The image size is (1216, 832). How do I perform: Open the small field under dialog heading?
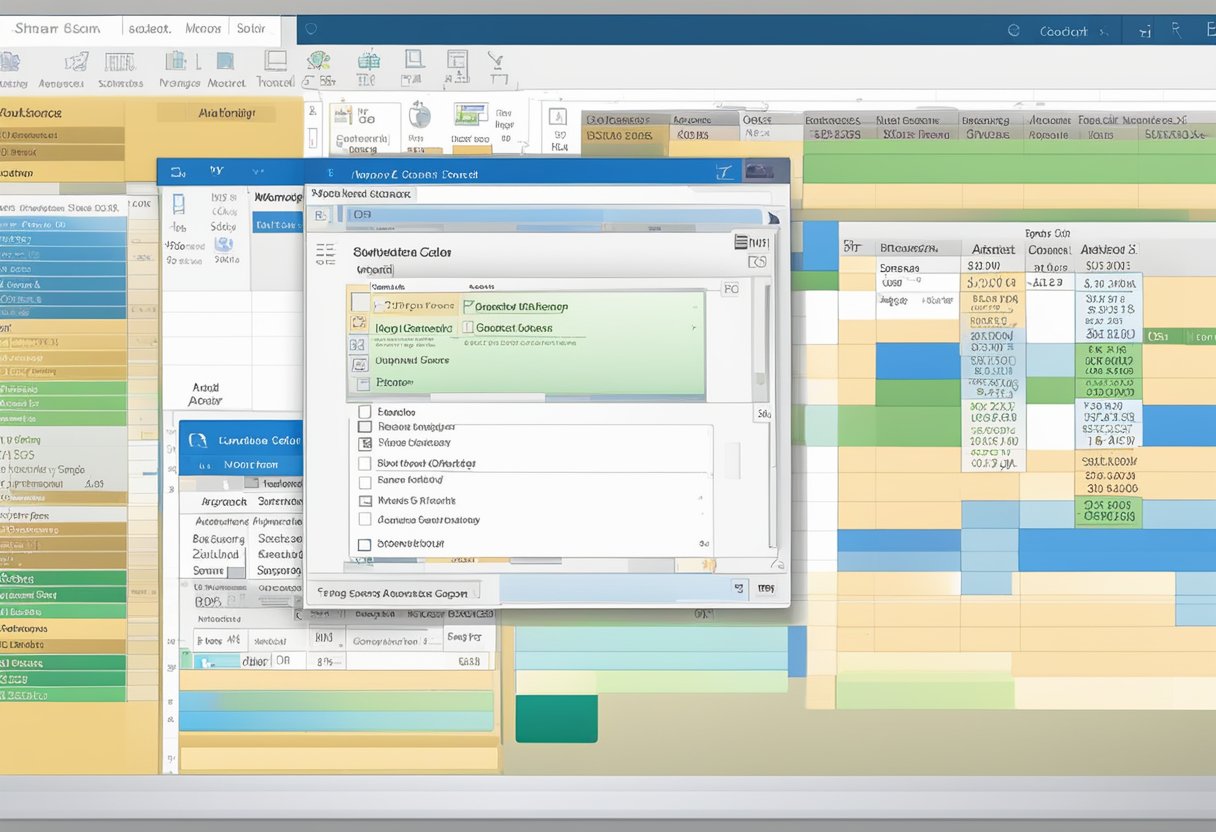click(x=374, y=270)
